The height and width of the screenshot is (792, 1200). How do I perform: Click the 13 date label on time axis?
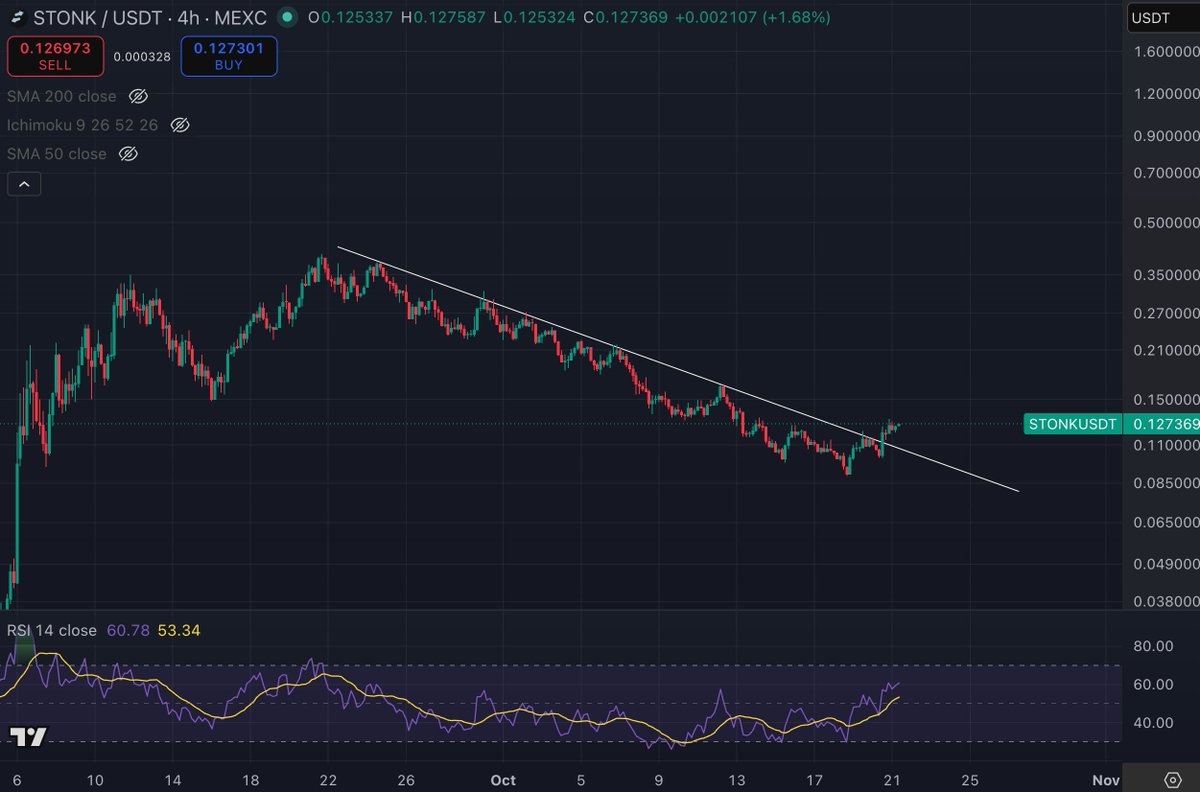737,780
